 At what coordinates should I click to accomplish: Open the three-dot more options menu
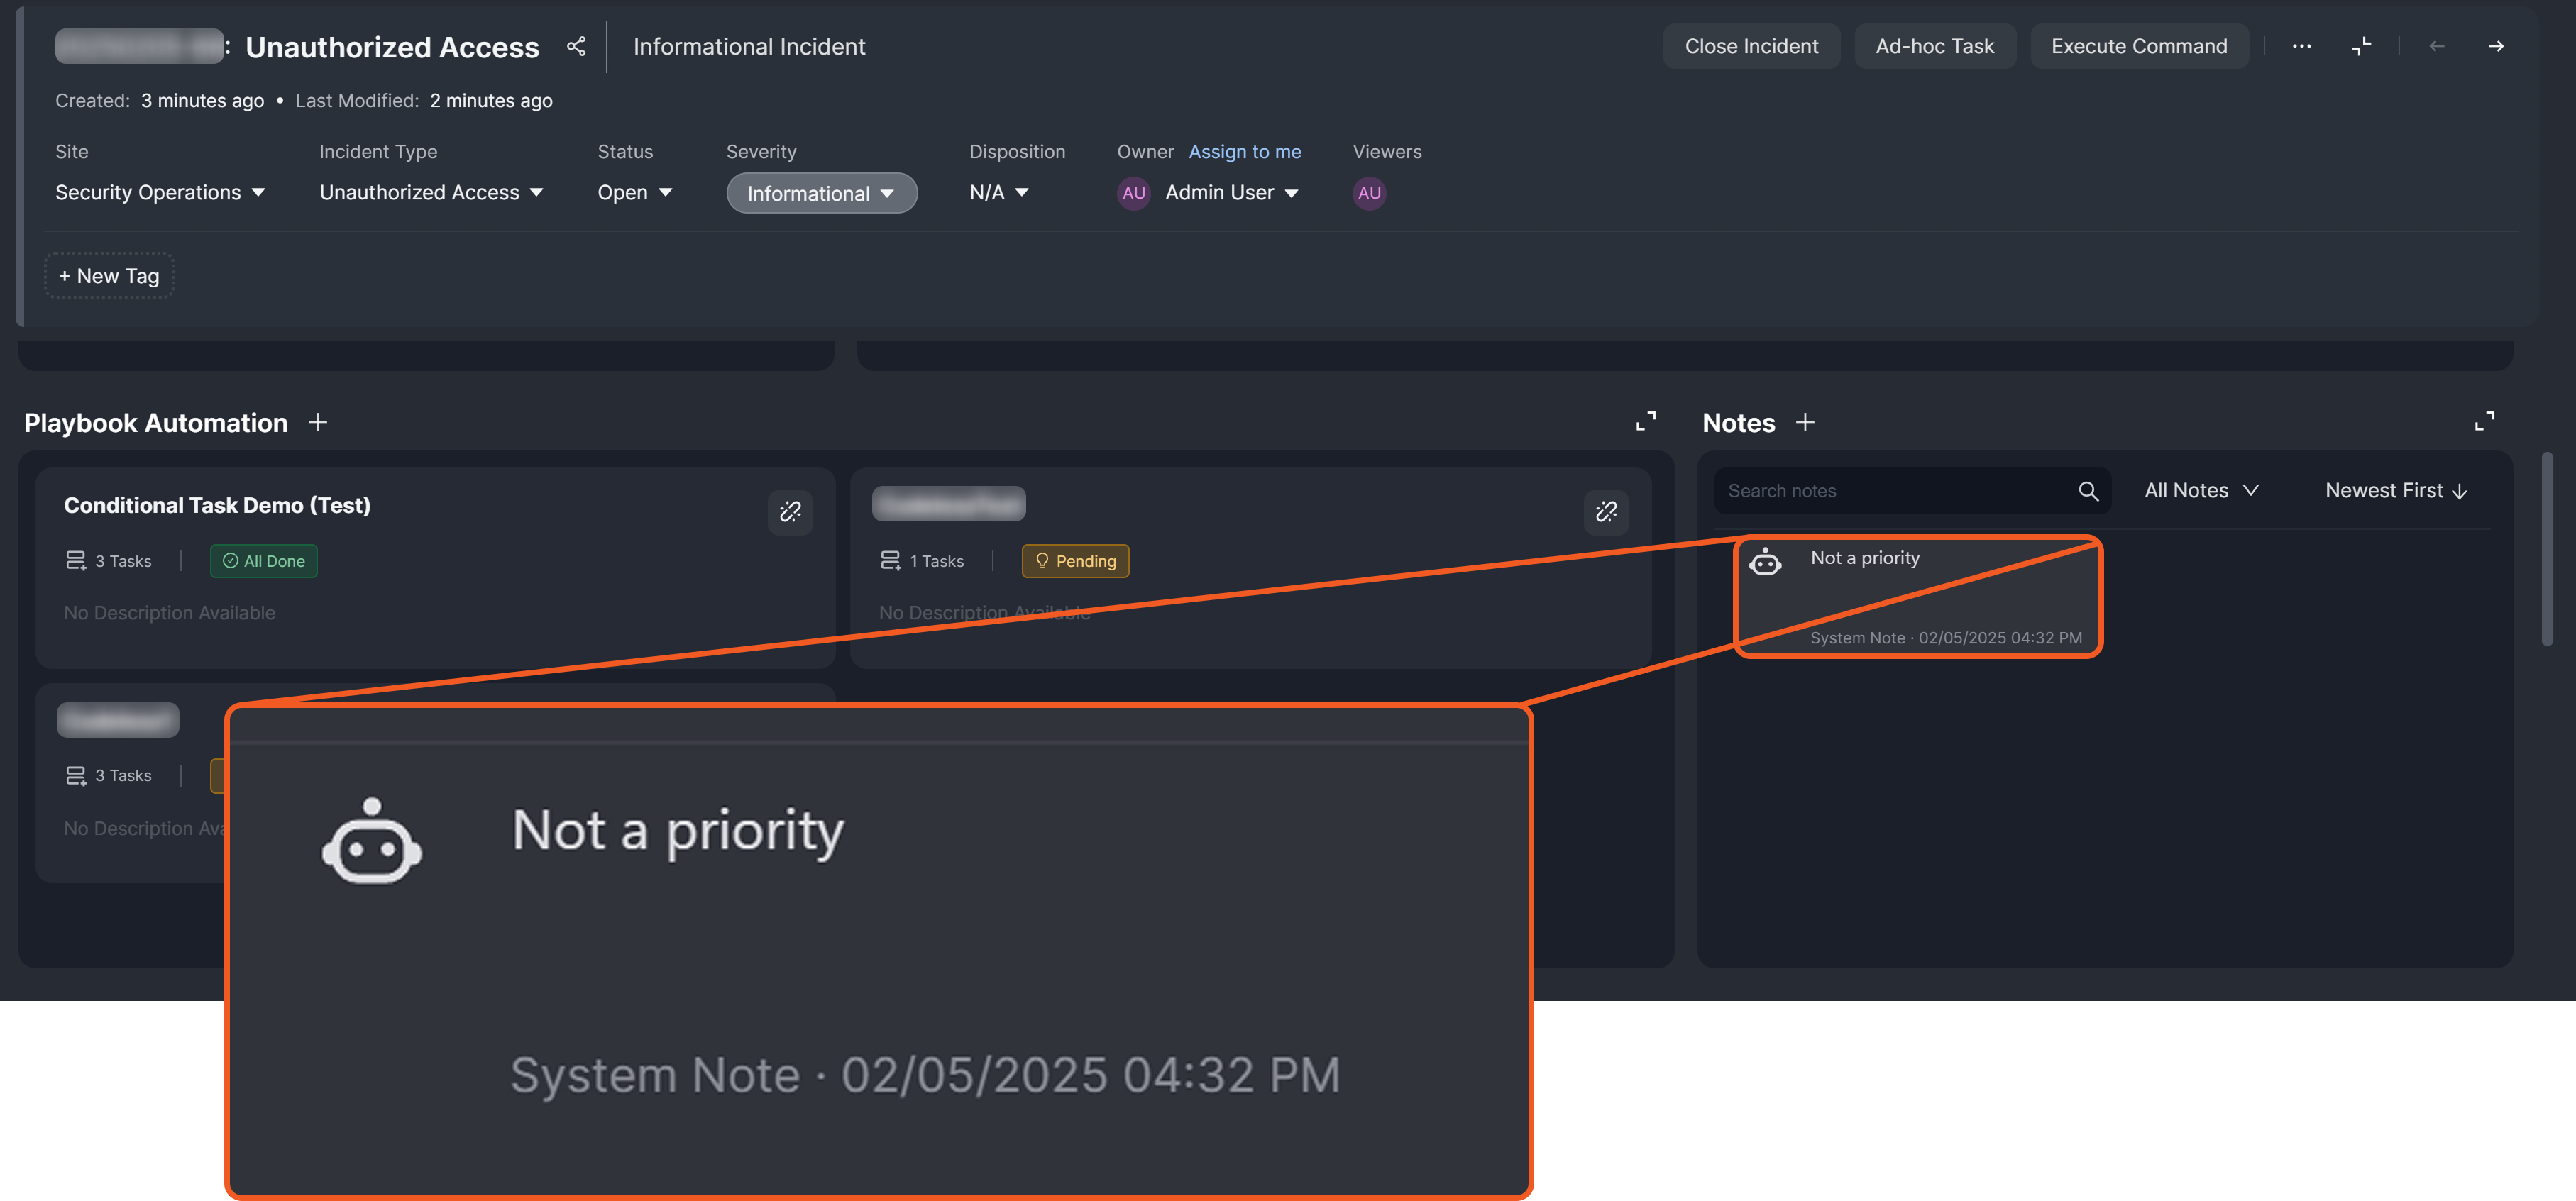tap(2301, 46)
